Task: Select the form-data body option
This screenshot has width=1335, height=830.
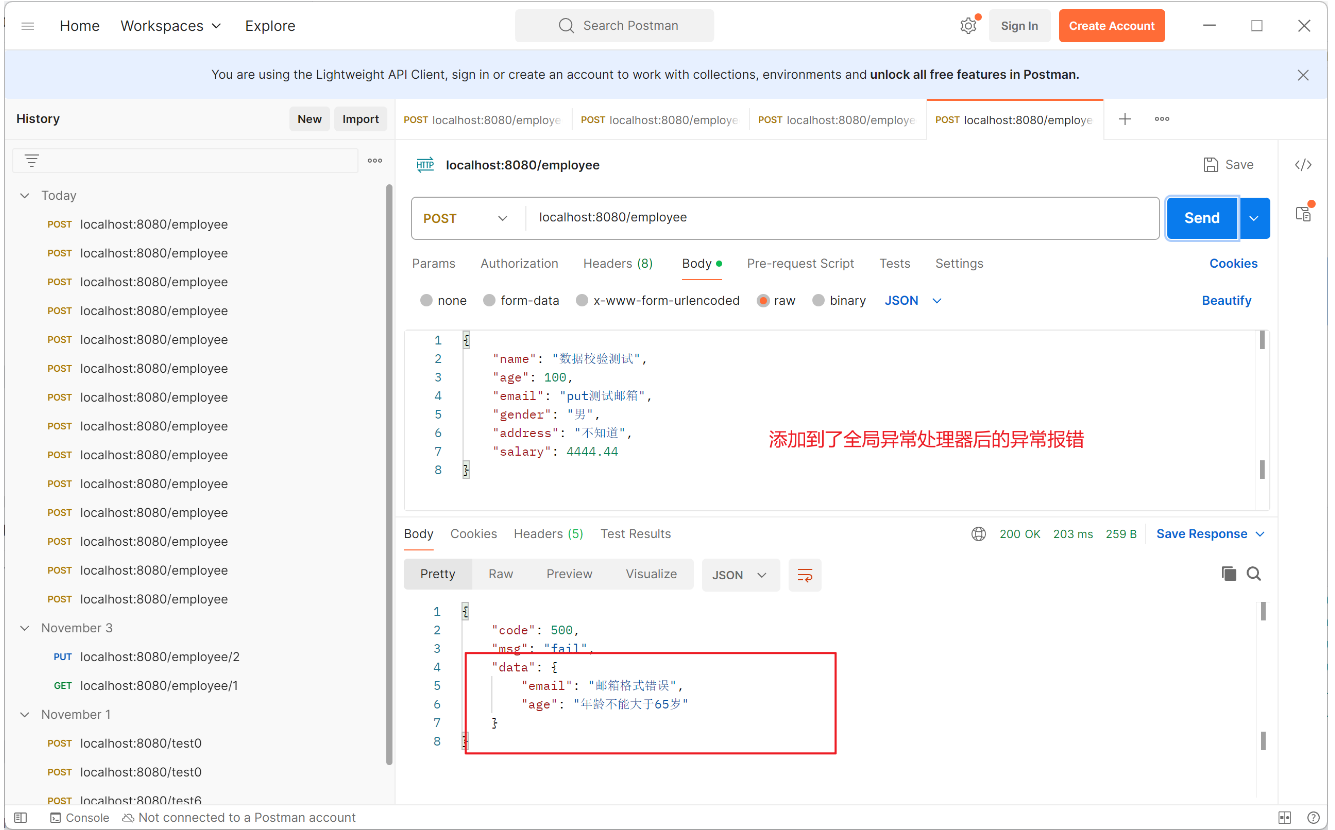Action: tap(521, 301)
